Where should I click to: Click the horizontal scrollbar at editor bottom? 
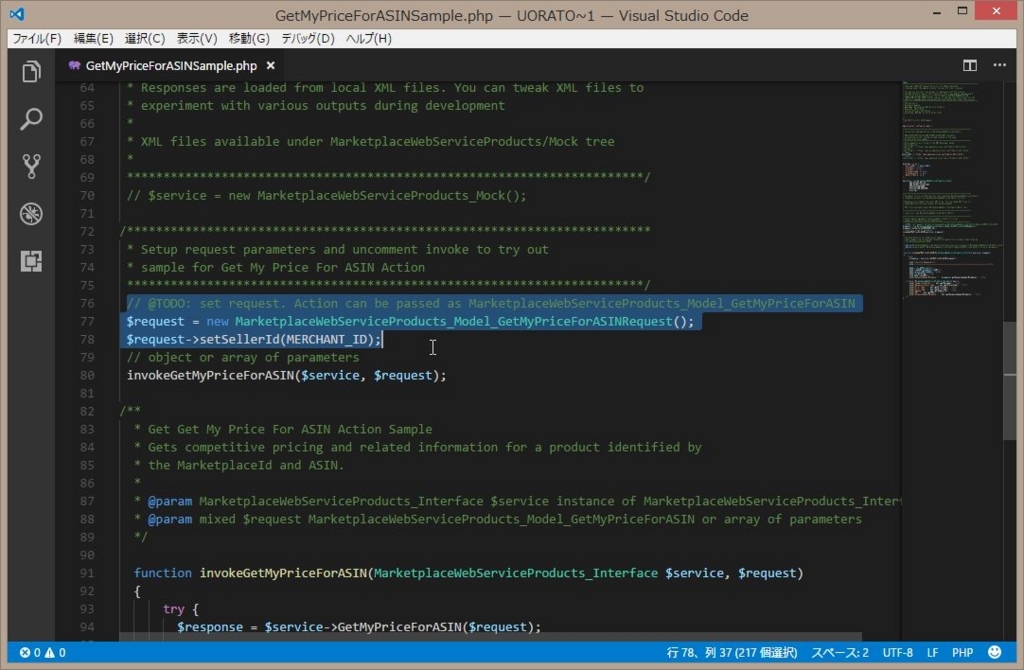click(x=490, y=637)
